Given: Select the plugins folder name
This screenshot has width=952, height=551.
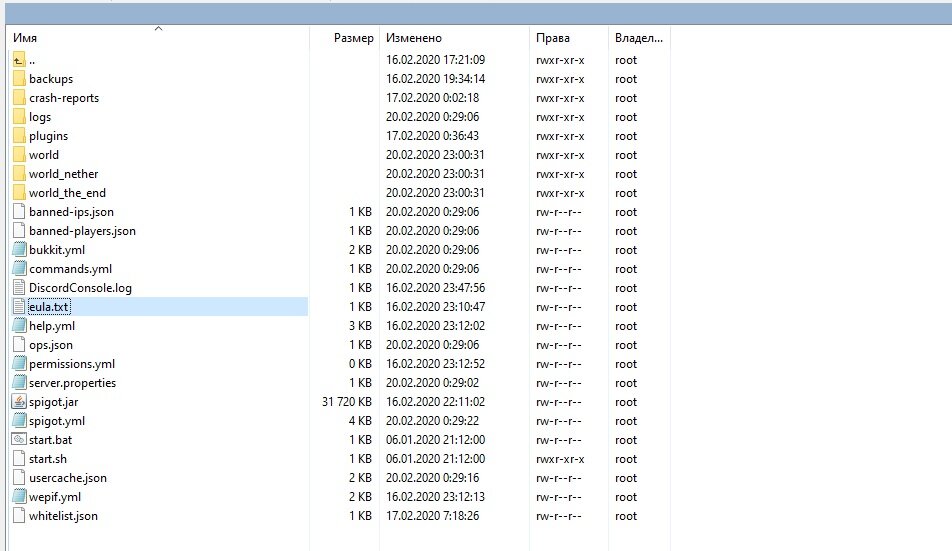Looking at the screenshot, I should tap(49, 136).
